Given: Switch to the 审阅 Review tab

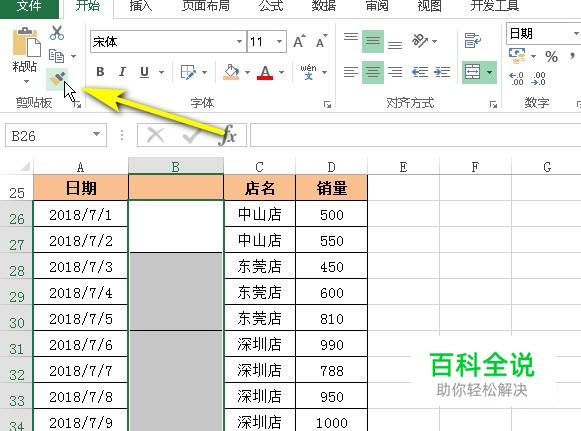Looking at the screenshot, I should pyautogui.click(x=377, y=6).
